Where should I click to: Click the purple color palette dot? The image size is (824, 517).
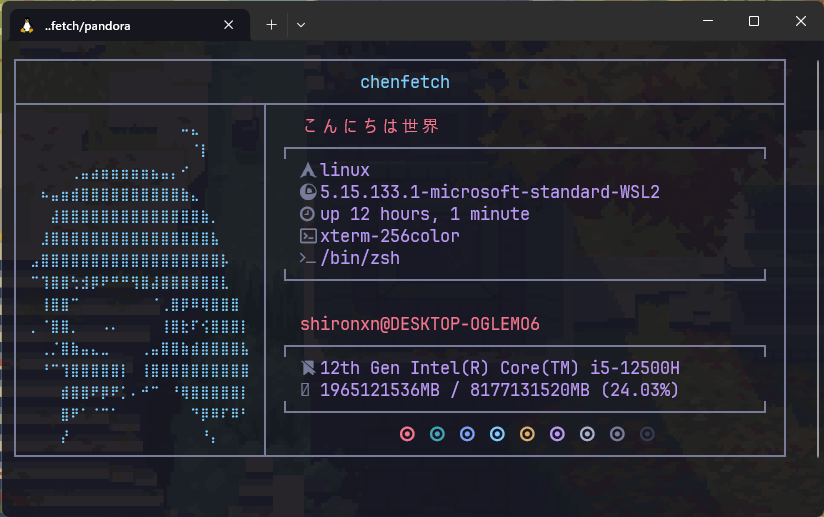pyautogui.click(x=557, y=434)
